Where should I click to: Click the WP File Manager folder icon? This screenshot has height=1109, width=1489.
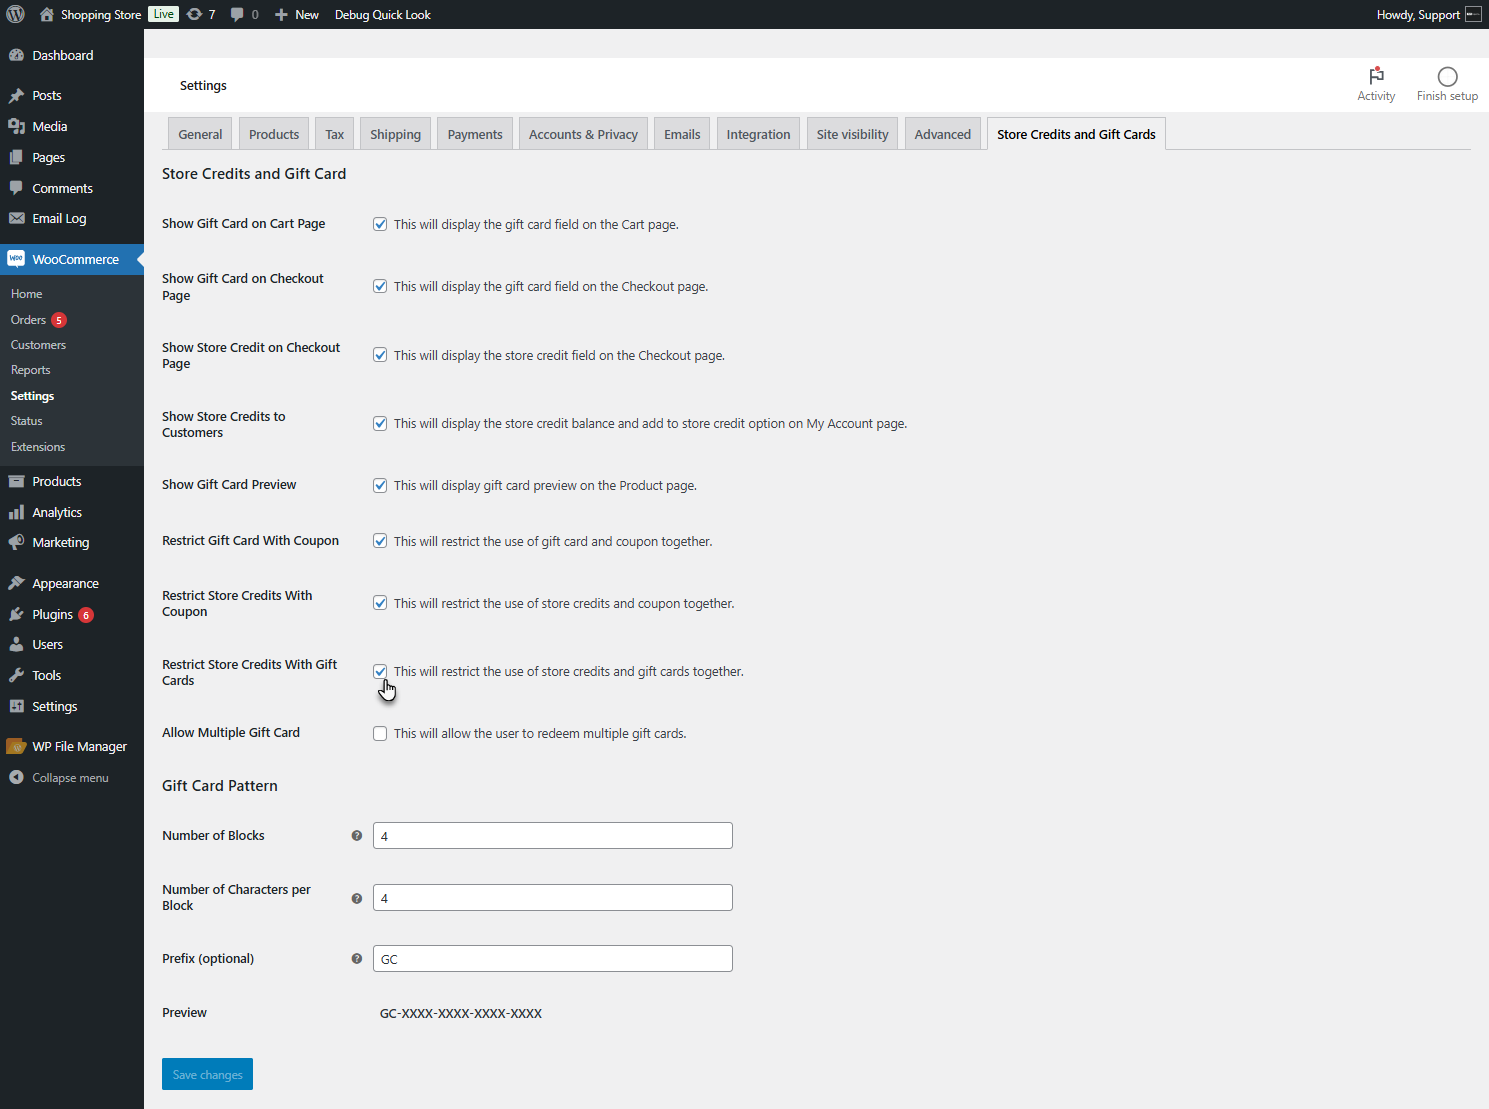[x=16, y=746]
